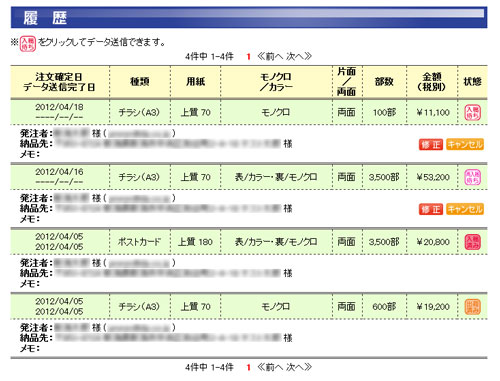Click モノクロ cell in the 100部 row
Screen dimensions: 500x381
(x=276, y=113)
